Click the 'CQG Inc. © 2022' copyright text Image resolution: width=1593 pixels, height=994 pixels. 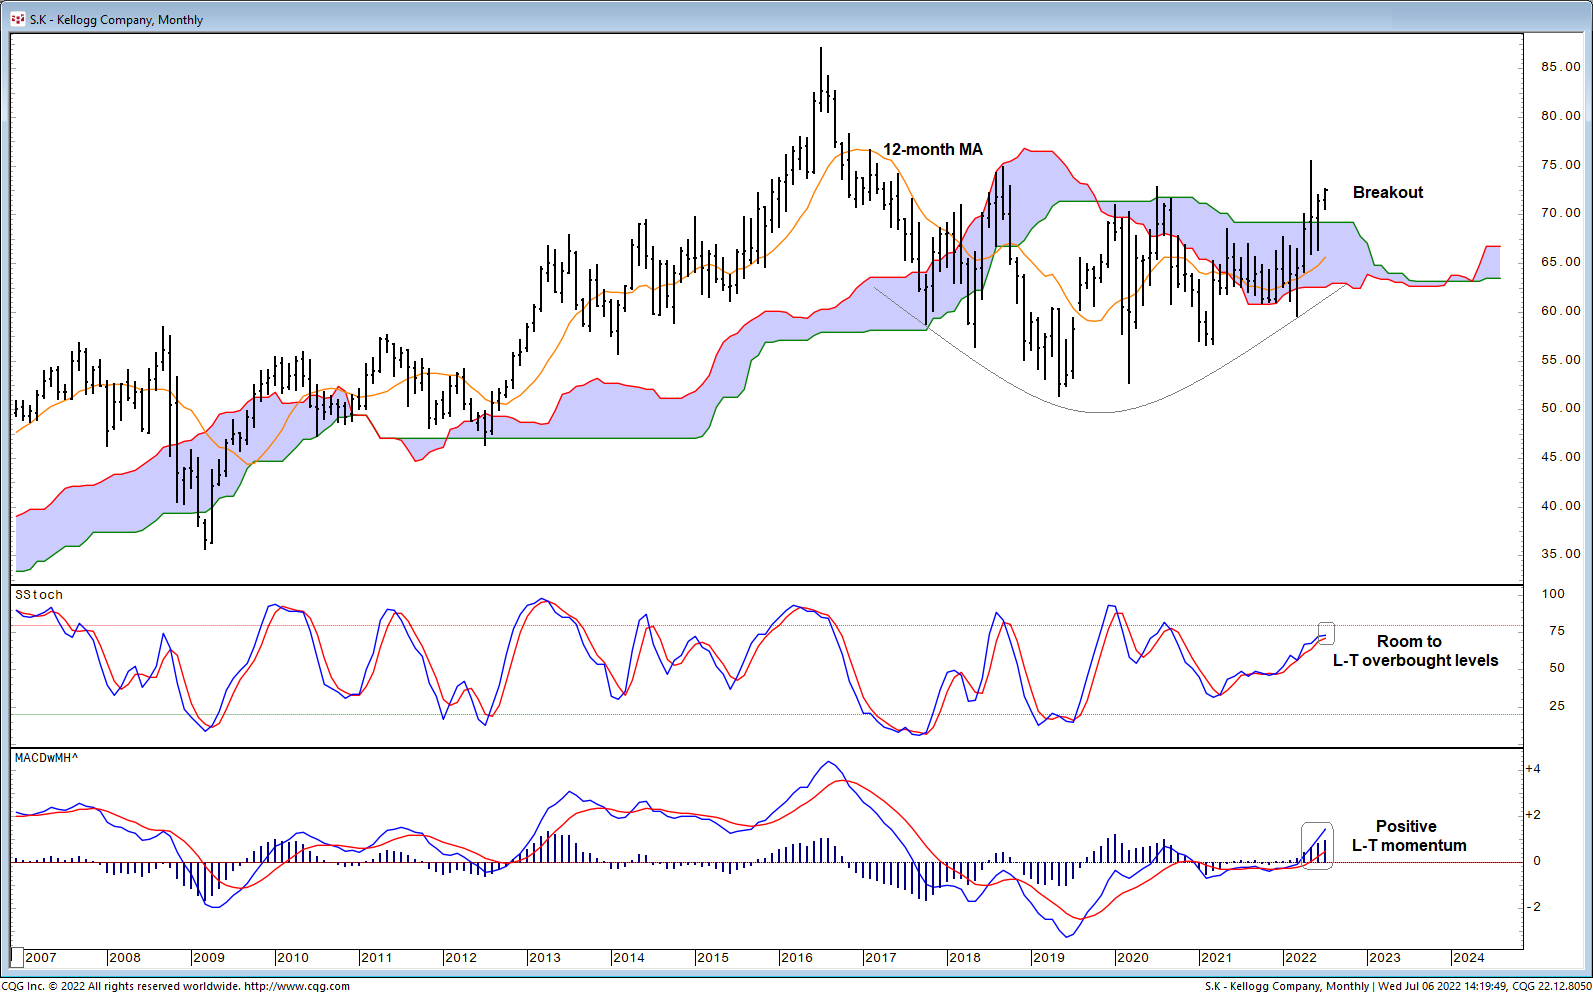43,986
